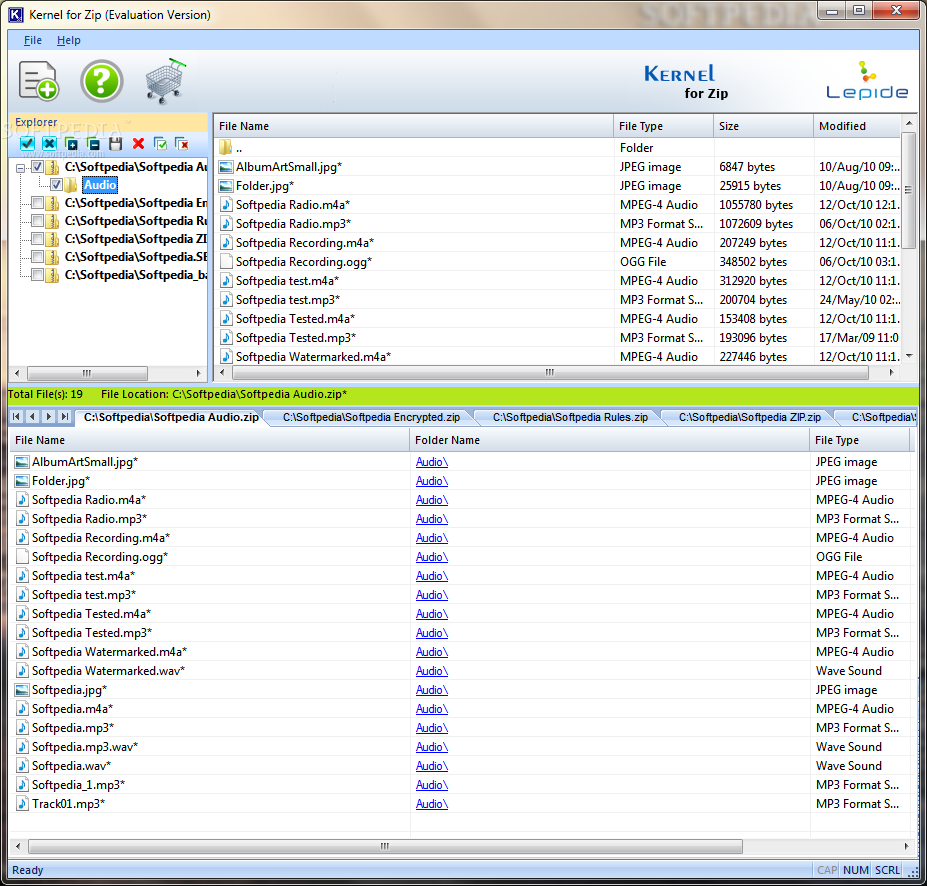This screenshot has width=927, height=886.
Task: Click the blank file icon of Softpedia Recording.ogg in upper list
Action: click(226, 262)
